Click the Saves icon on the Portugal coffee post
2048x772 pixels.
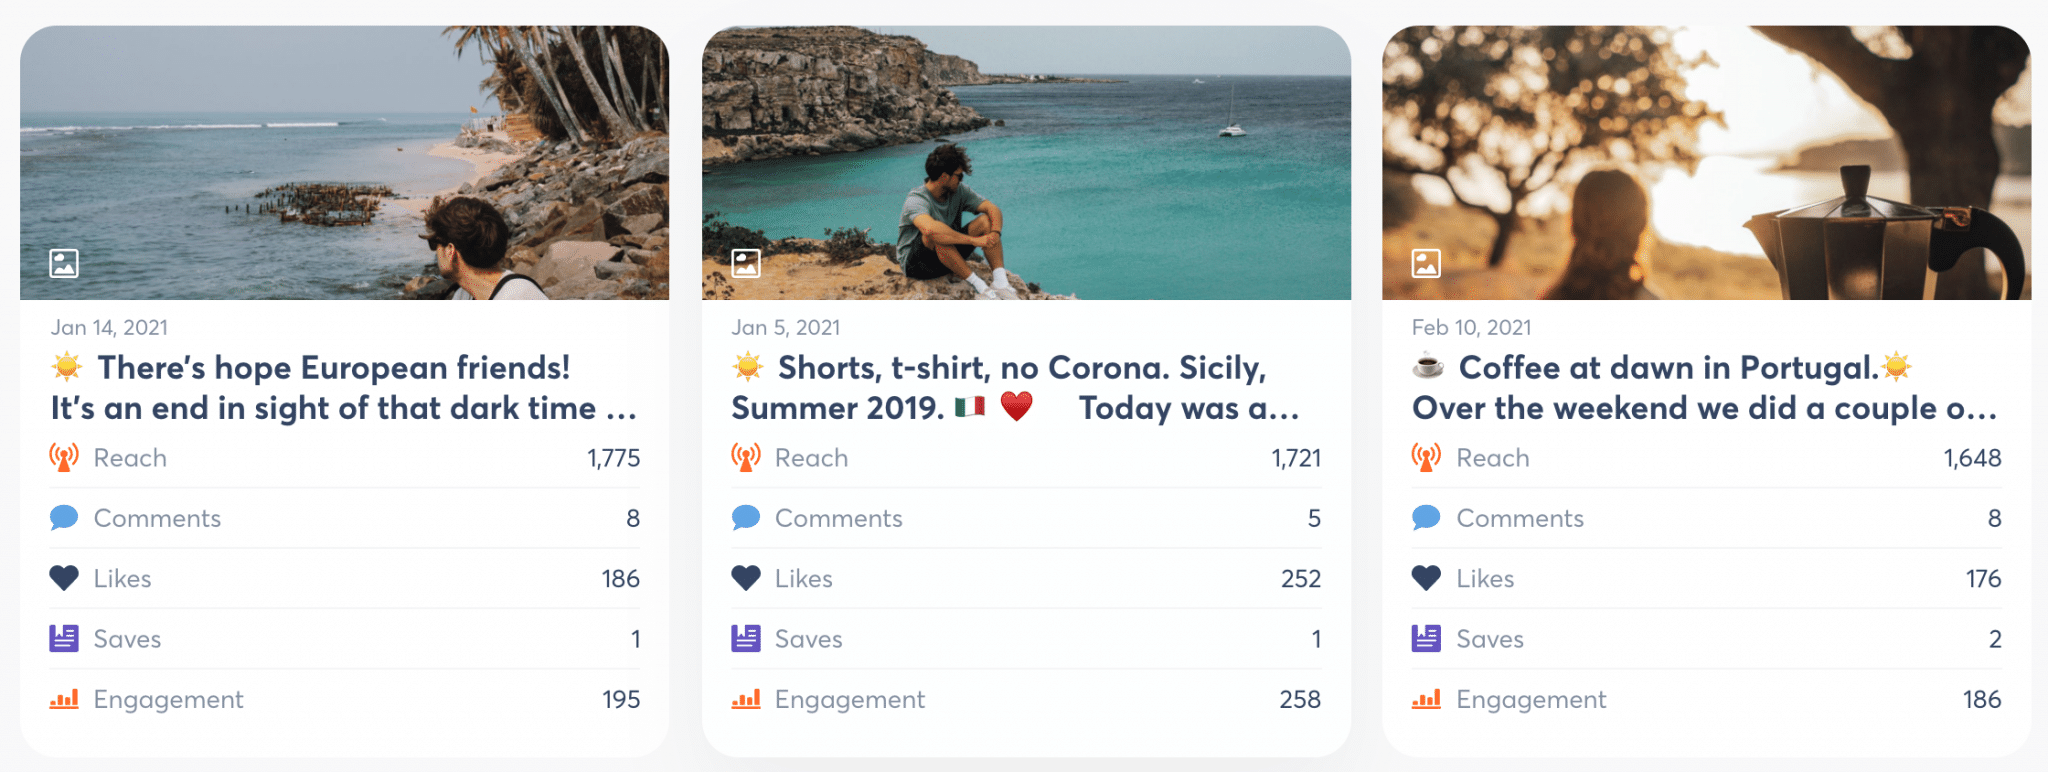(1426, 638)
